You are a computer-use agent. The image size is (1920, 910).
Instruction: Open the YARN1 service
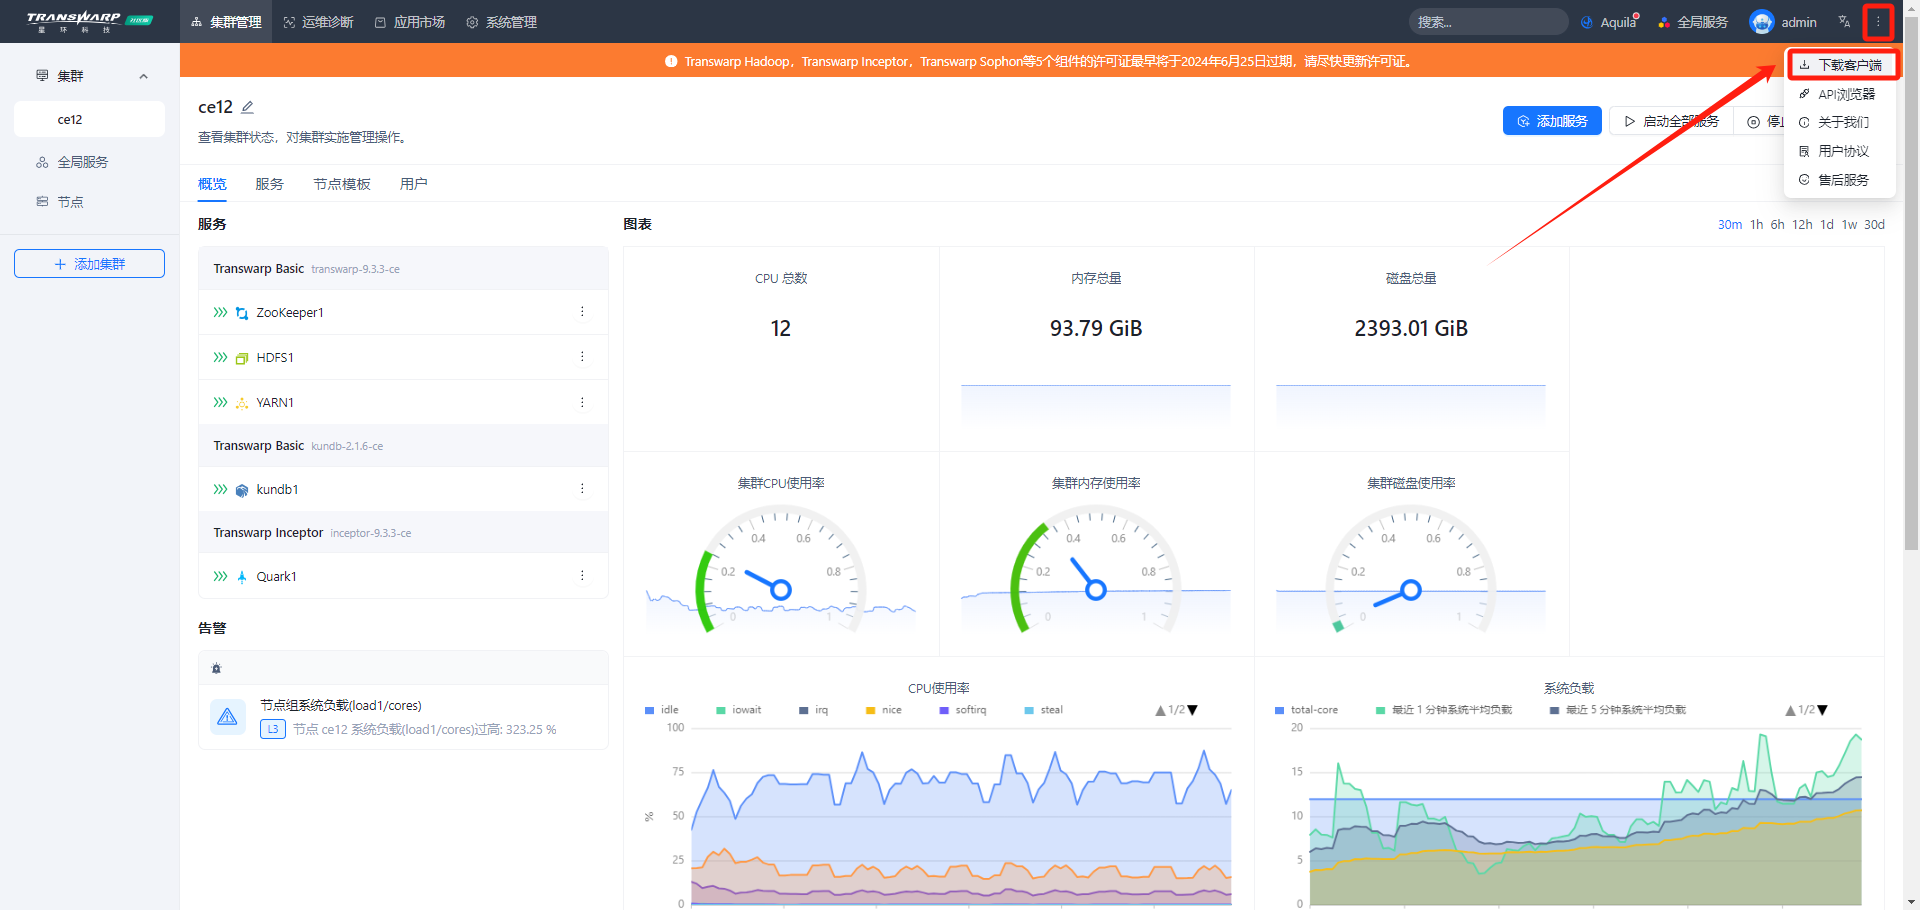click(275, 403)
